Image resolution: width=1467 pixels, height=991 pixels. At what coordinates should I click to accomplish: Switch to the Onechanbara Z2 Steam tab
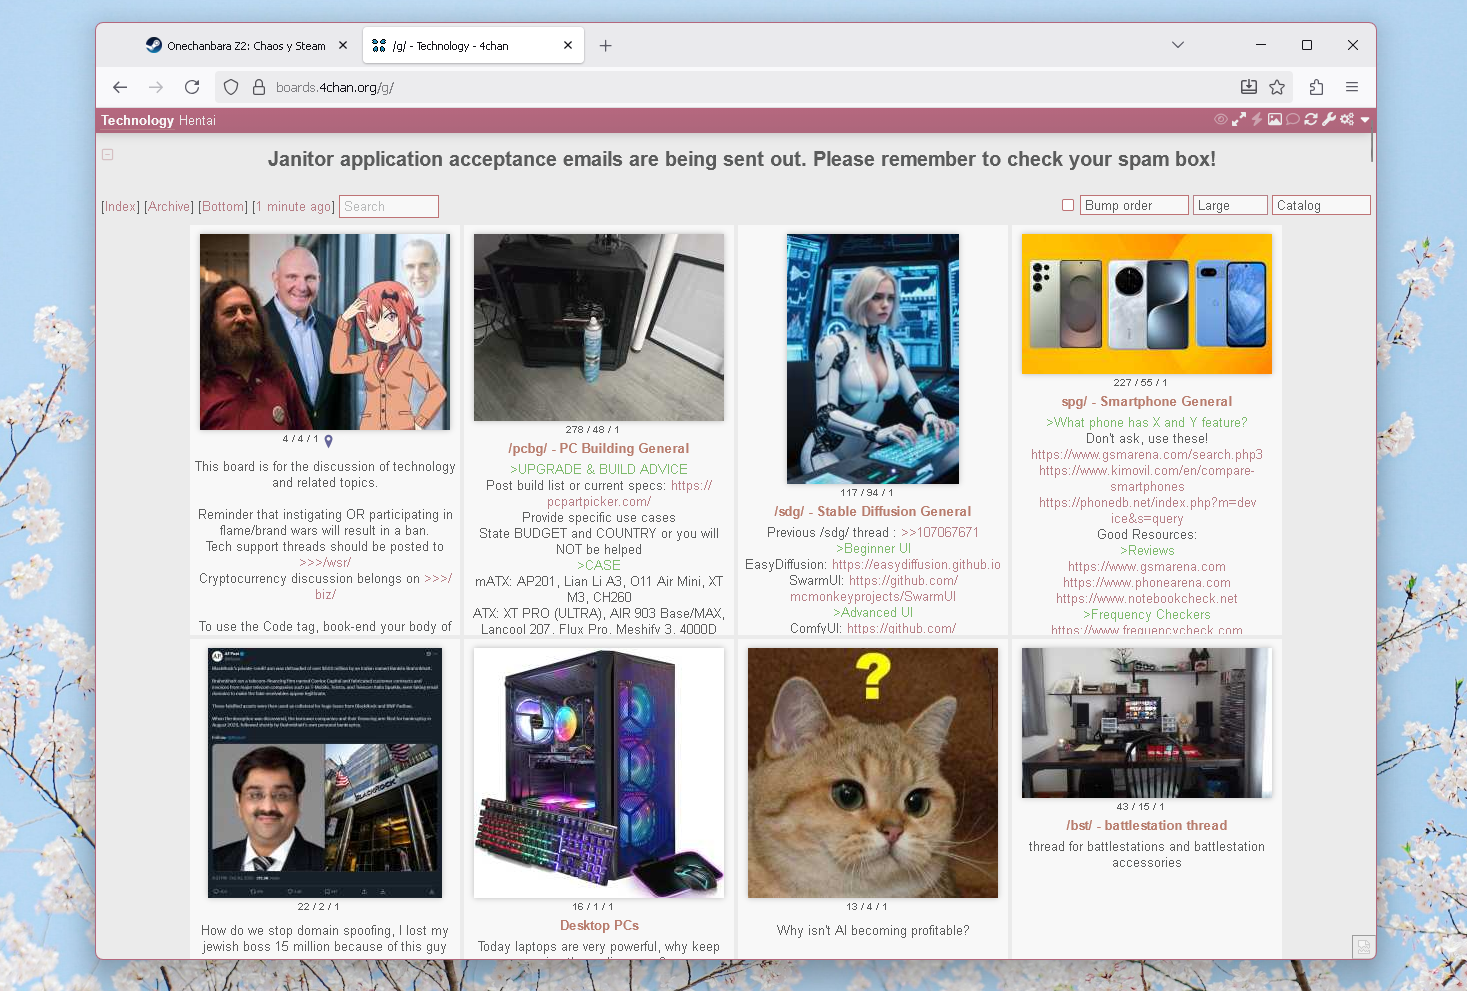click(x=246, y=45)
